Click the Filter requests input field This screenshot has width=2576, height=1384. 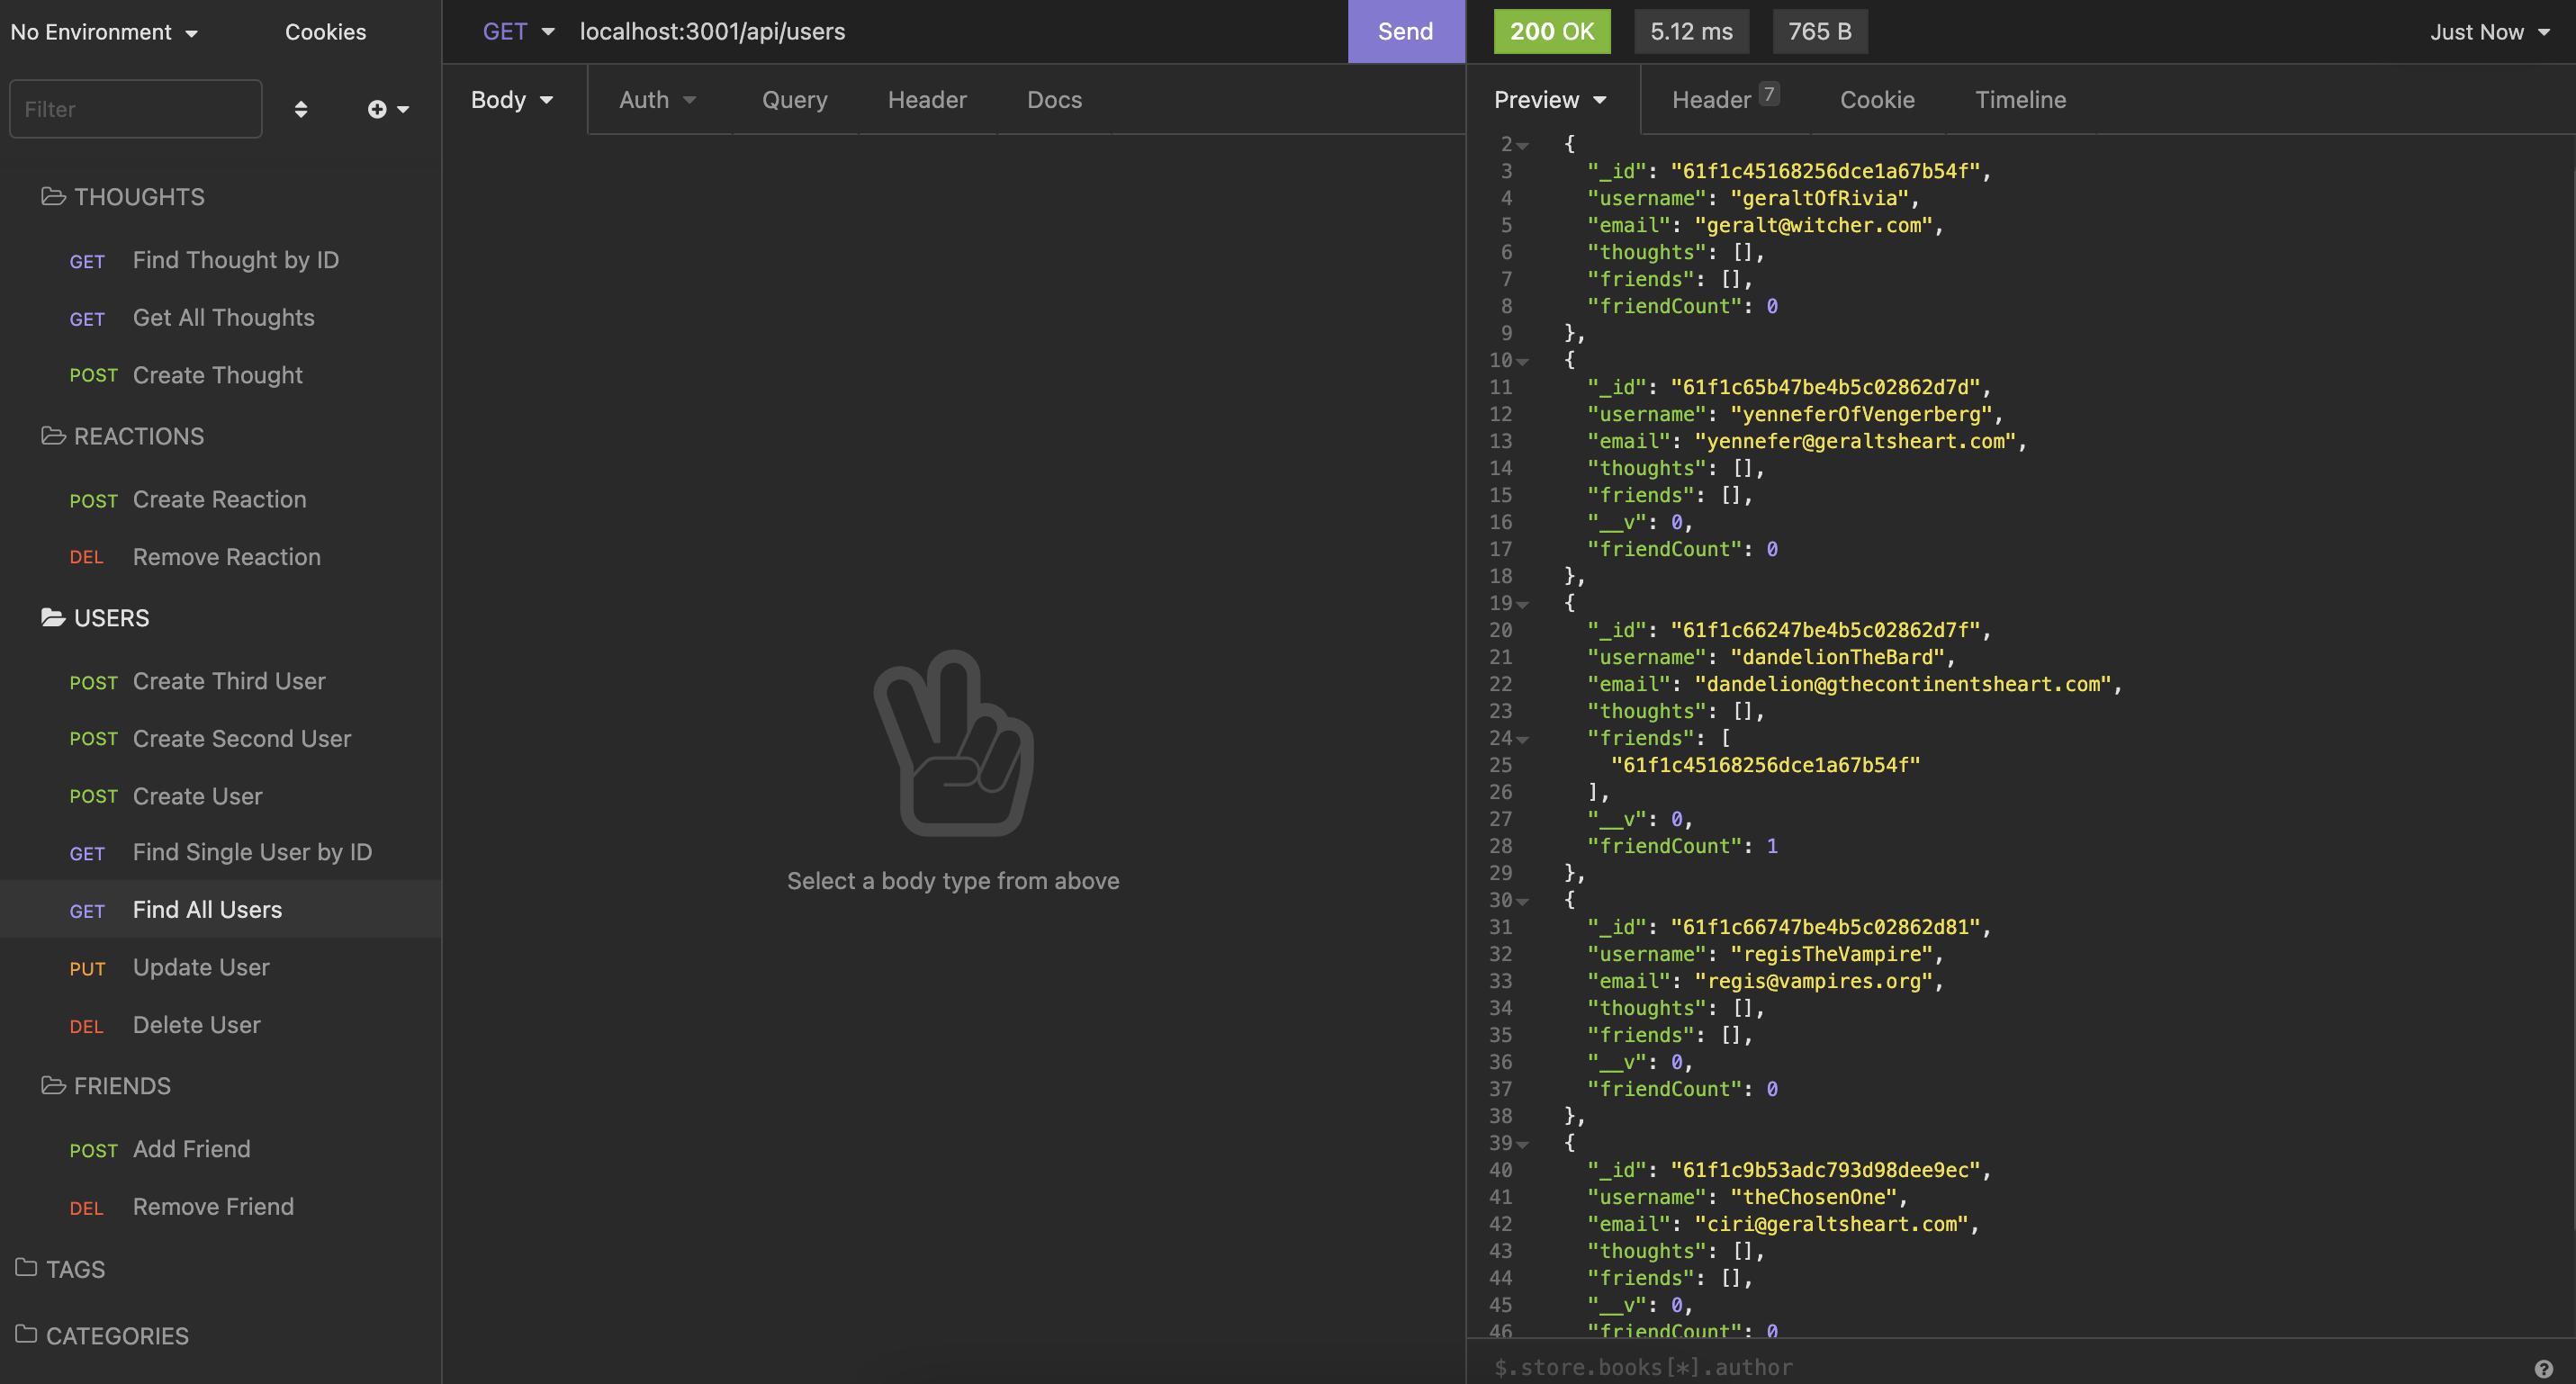pos(136,109)
